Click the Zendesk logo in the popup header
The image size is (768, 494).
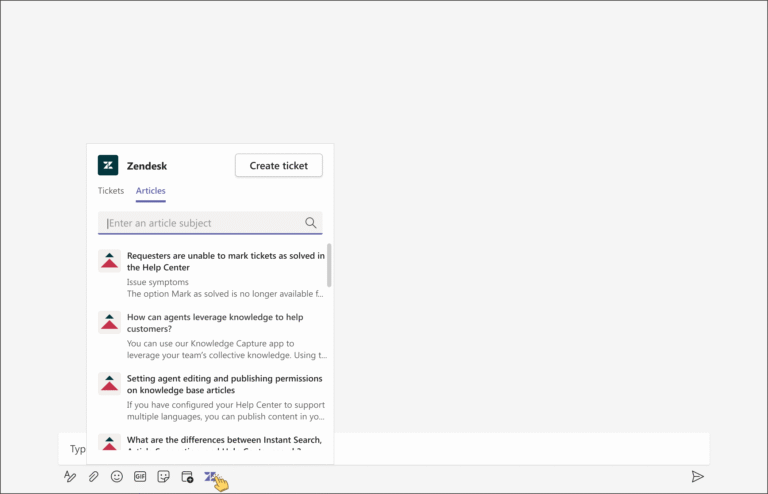108,165
